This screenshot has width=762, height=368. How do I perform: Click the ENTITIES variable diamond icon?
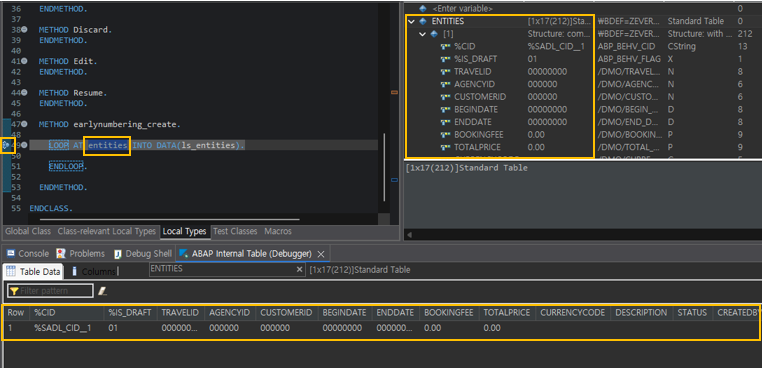click(423, 21)
